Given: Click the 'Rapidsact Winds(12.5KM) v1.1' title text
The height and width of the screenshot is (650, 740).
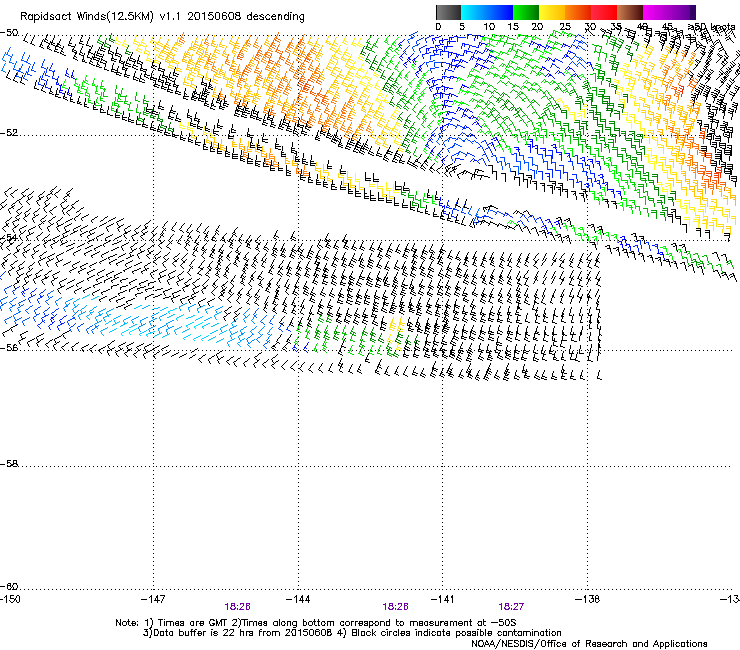Looking at the screenshot, I should tap(101, 17).
